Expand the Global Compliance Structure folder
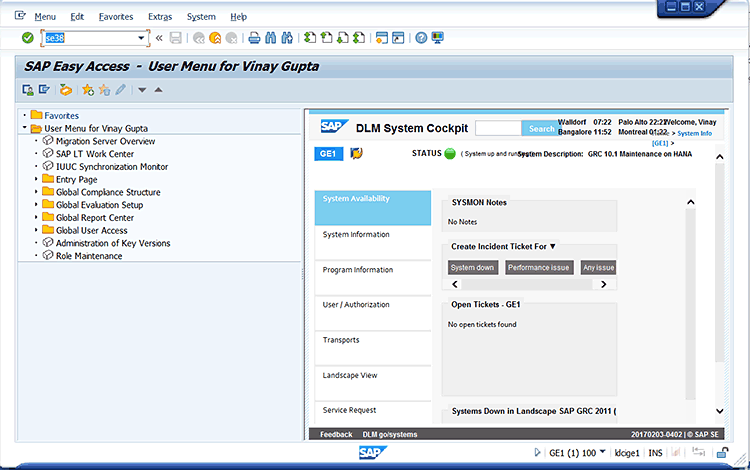The height and width of the screenshot is (470, 750). 36,192
